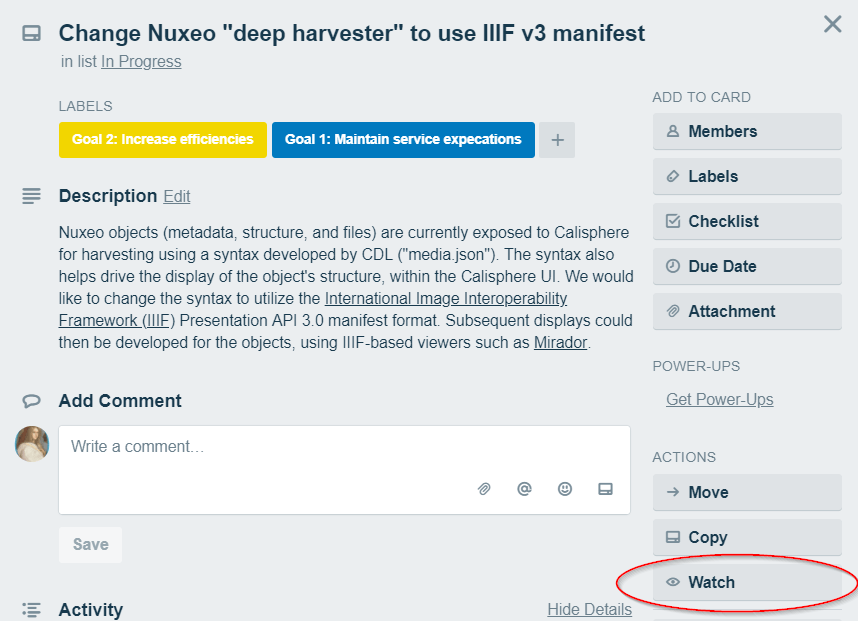
Task: Click the plus button to add label
Action: 557,140
